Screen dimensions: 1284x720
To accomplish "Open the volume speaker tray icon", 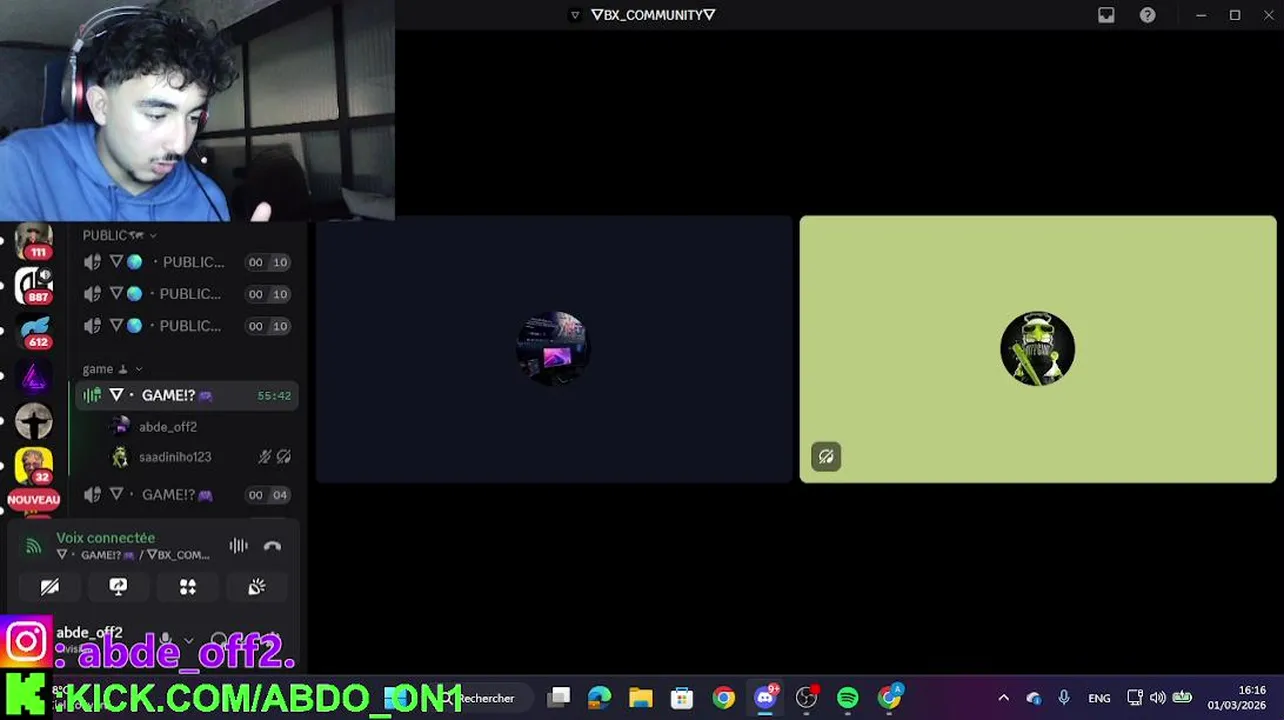I will click(x=1158, y=698).
